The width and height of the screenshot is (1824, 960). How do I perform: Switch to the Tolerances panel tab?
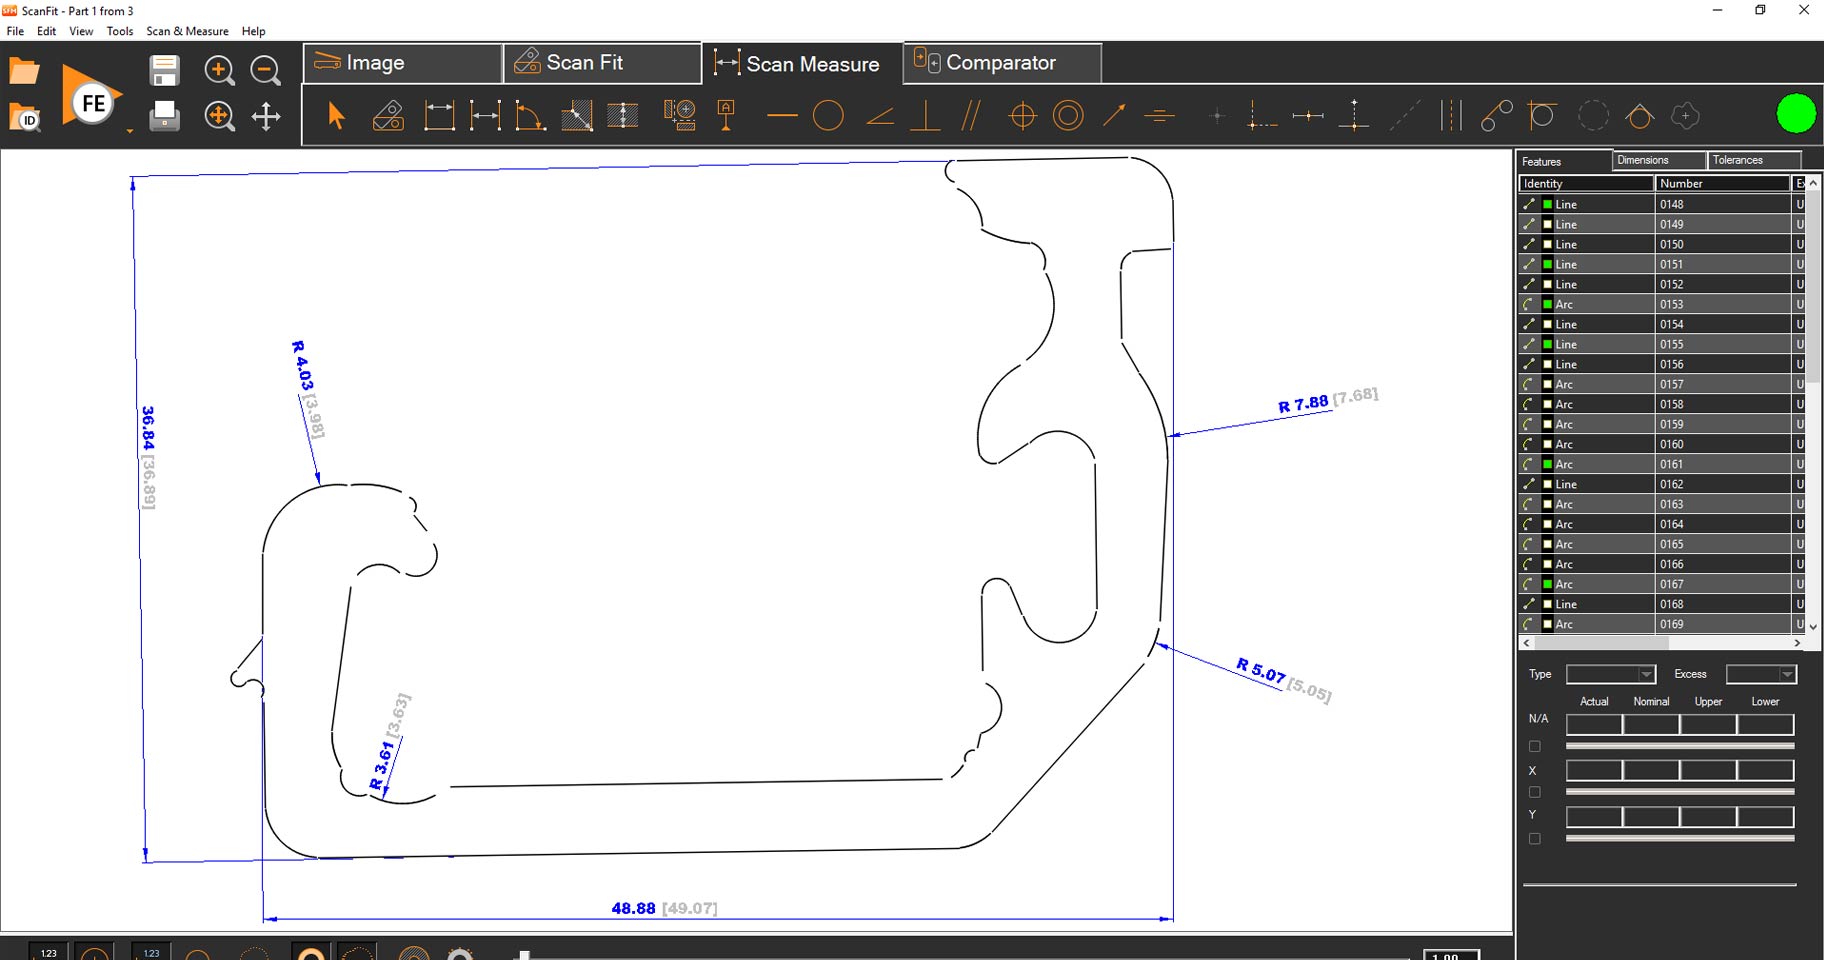click(x=1755, y=160)
